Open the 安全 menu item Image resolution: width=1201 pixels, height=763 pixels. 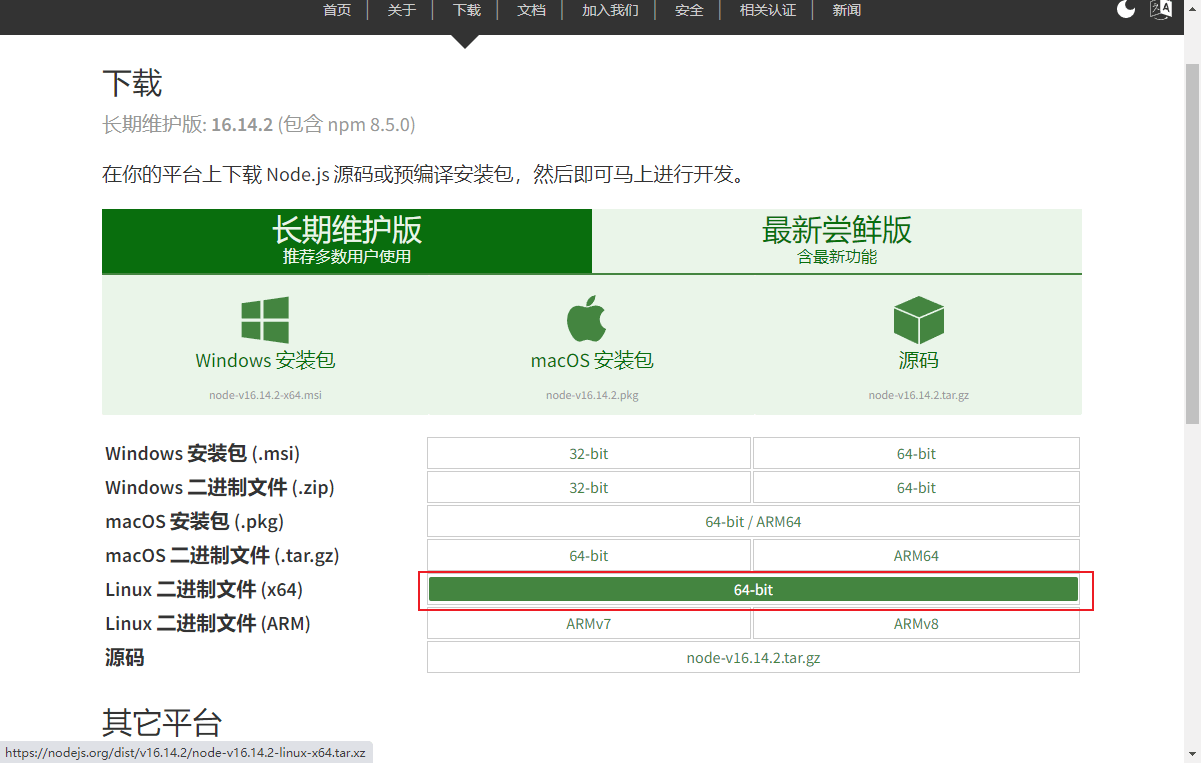point(688,10)
